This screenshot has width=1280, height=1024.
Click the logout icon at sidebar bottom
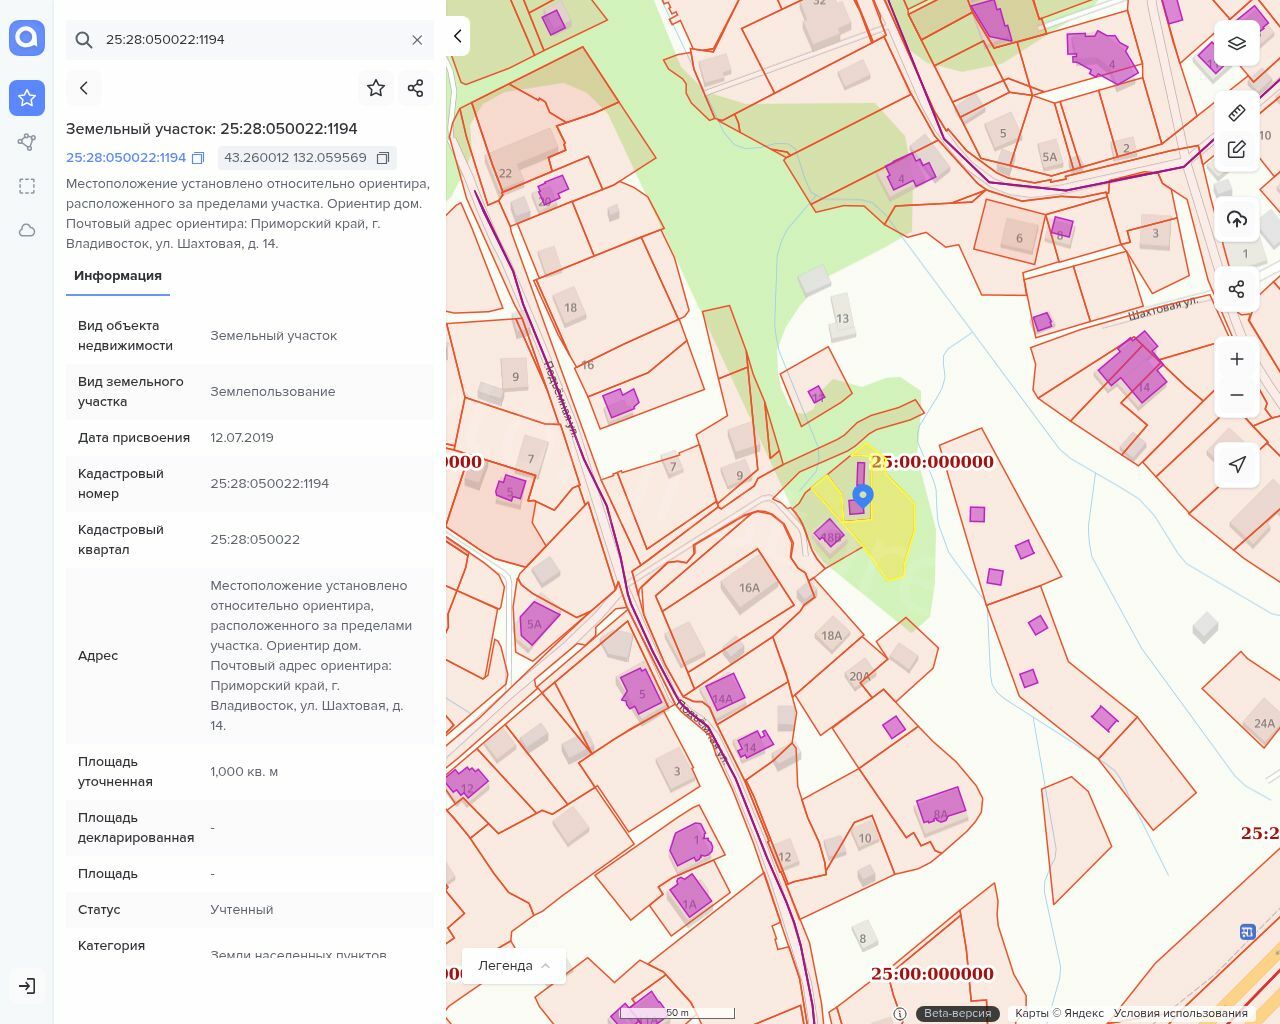(27, 986)
